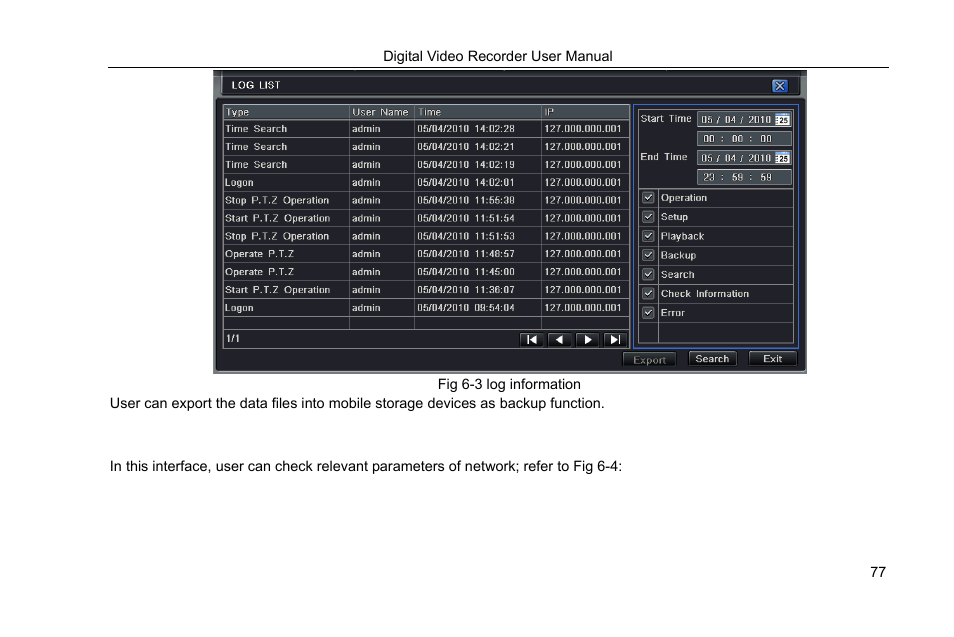The height and width of the screenshot is (637, 954).
Task: Select Time Search log at 14:02:19
Action: tap(427, 164)
